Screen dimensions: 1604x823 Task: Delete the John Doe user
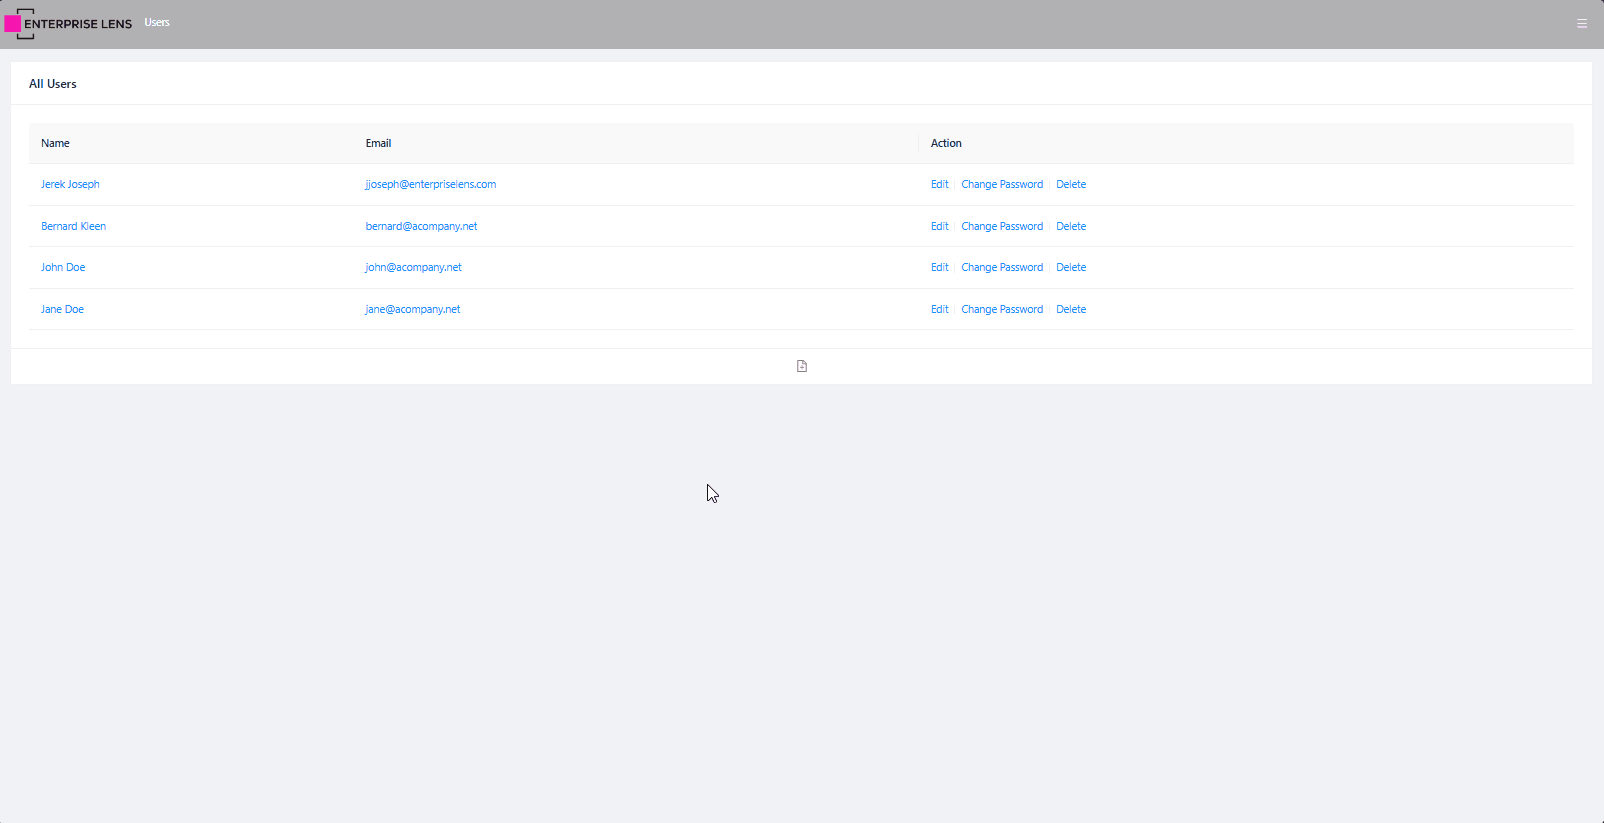pos(1071,268)
